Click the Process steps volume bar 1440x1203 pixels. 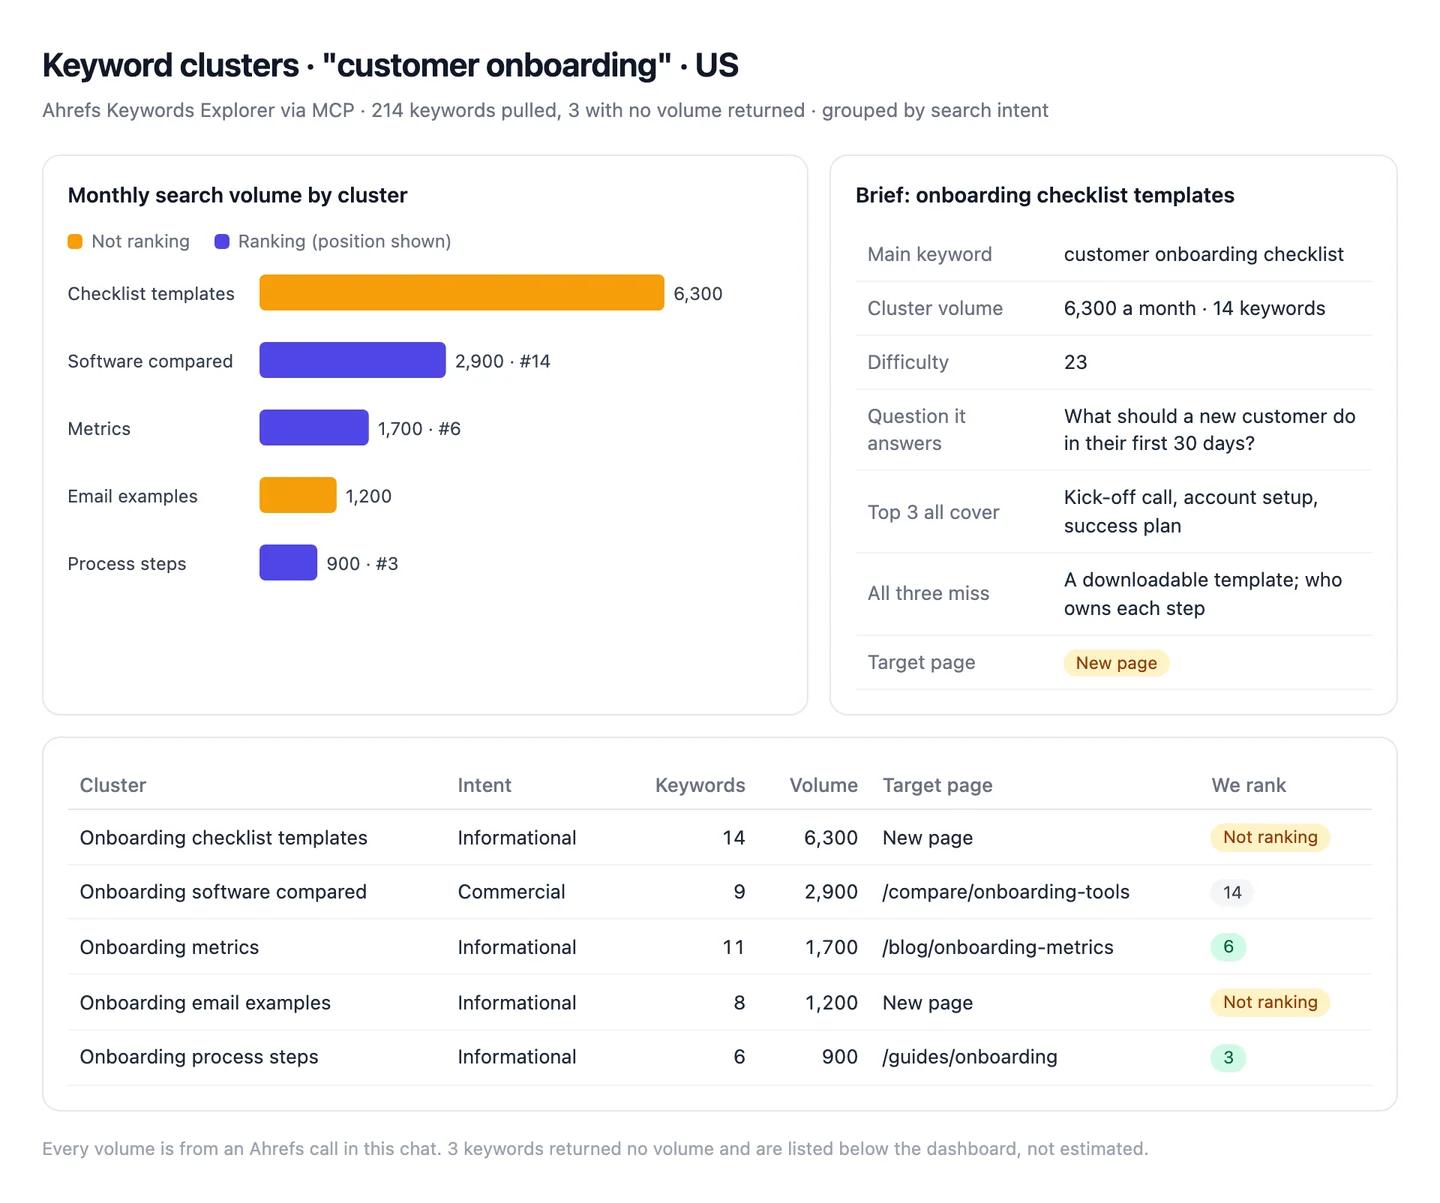(x=289, y=563)
